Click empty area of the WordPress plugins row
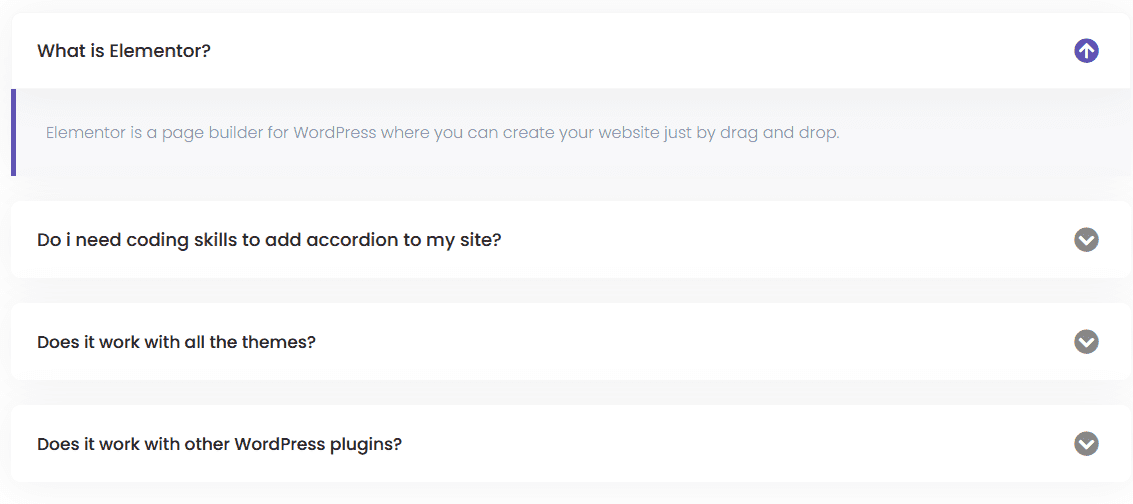The image size is (1133, 504). tap(730, 443)
